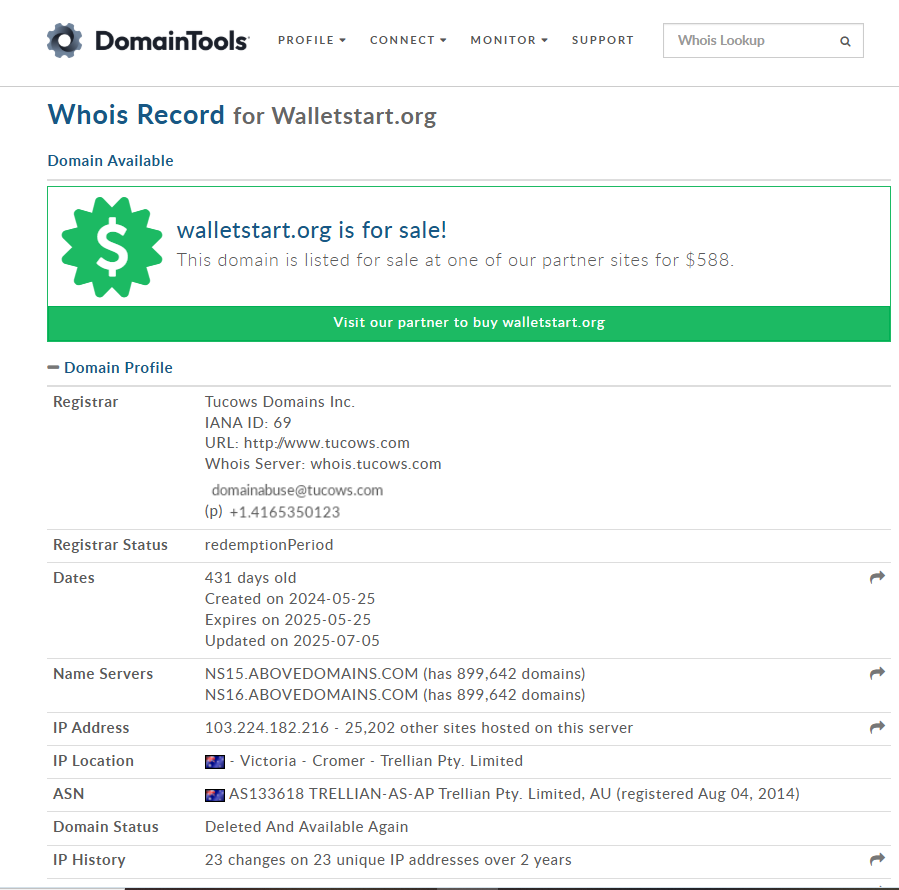This screenshot has height=890, width=899.
Task: Go to the Support page
Action: coord(603,40)
